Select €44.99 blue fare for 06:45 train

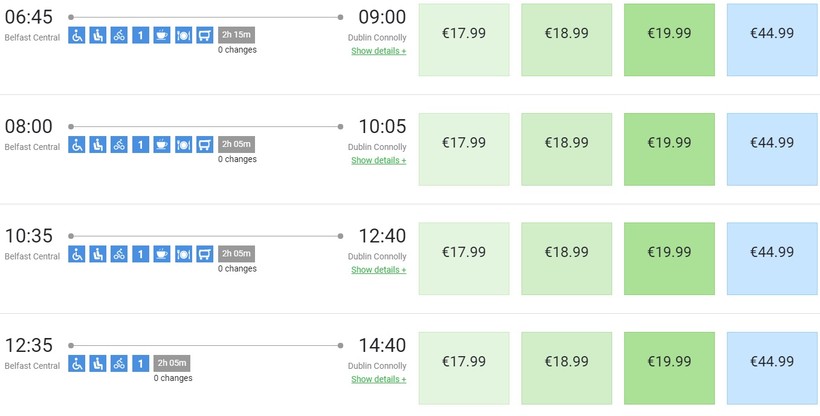772,40
